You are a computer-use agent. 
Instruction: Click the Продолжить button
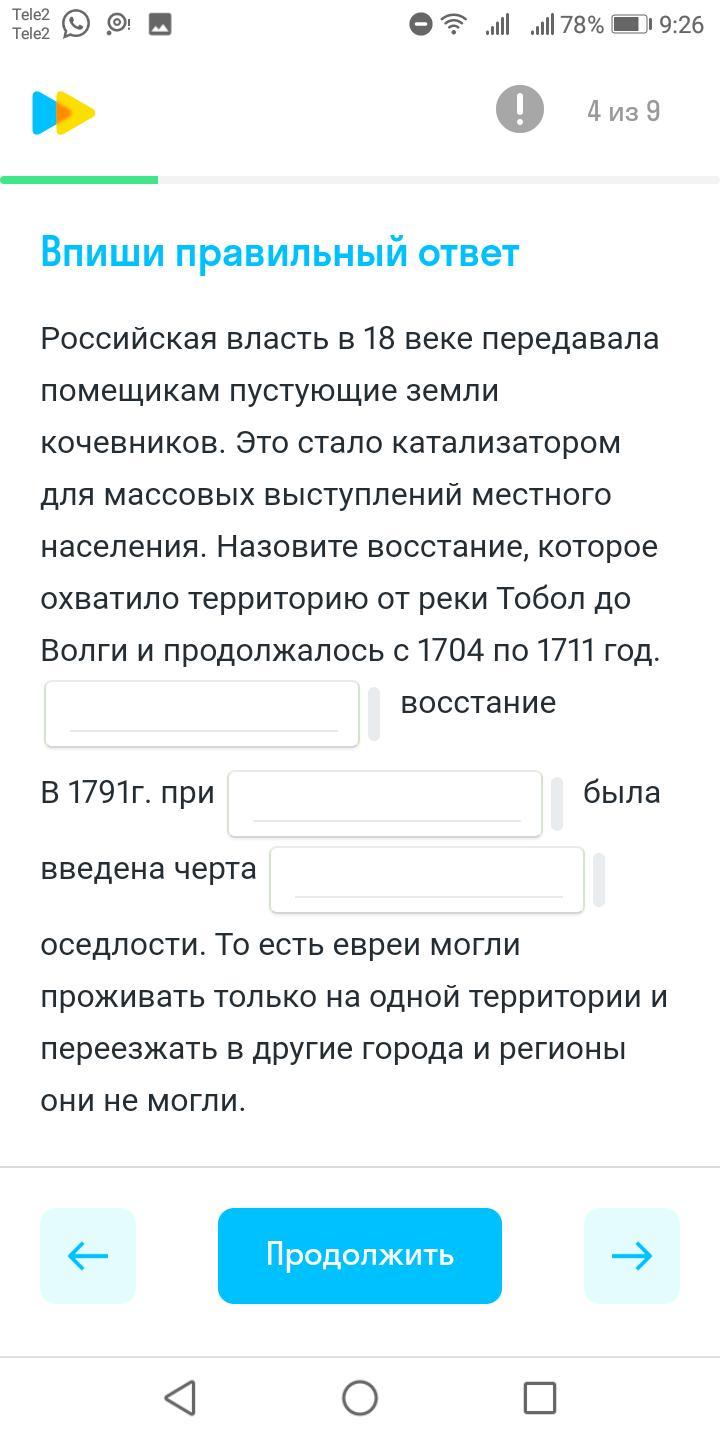pos(360,1255)
